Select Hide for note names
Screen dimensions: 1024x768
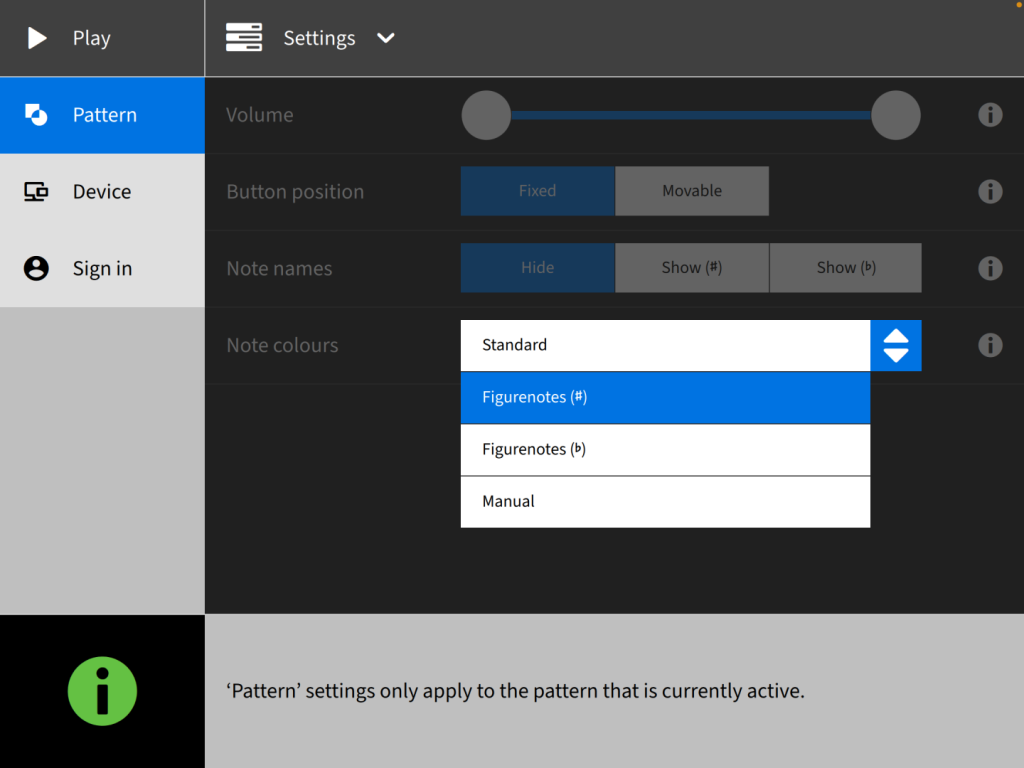tap(537, 268)
